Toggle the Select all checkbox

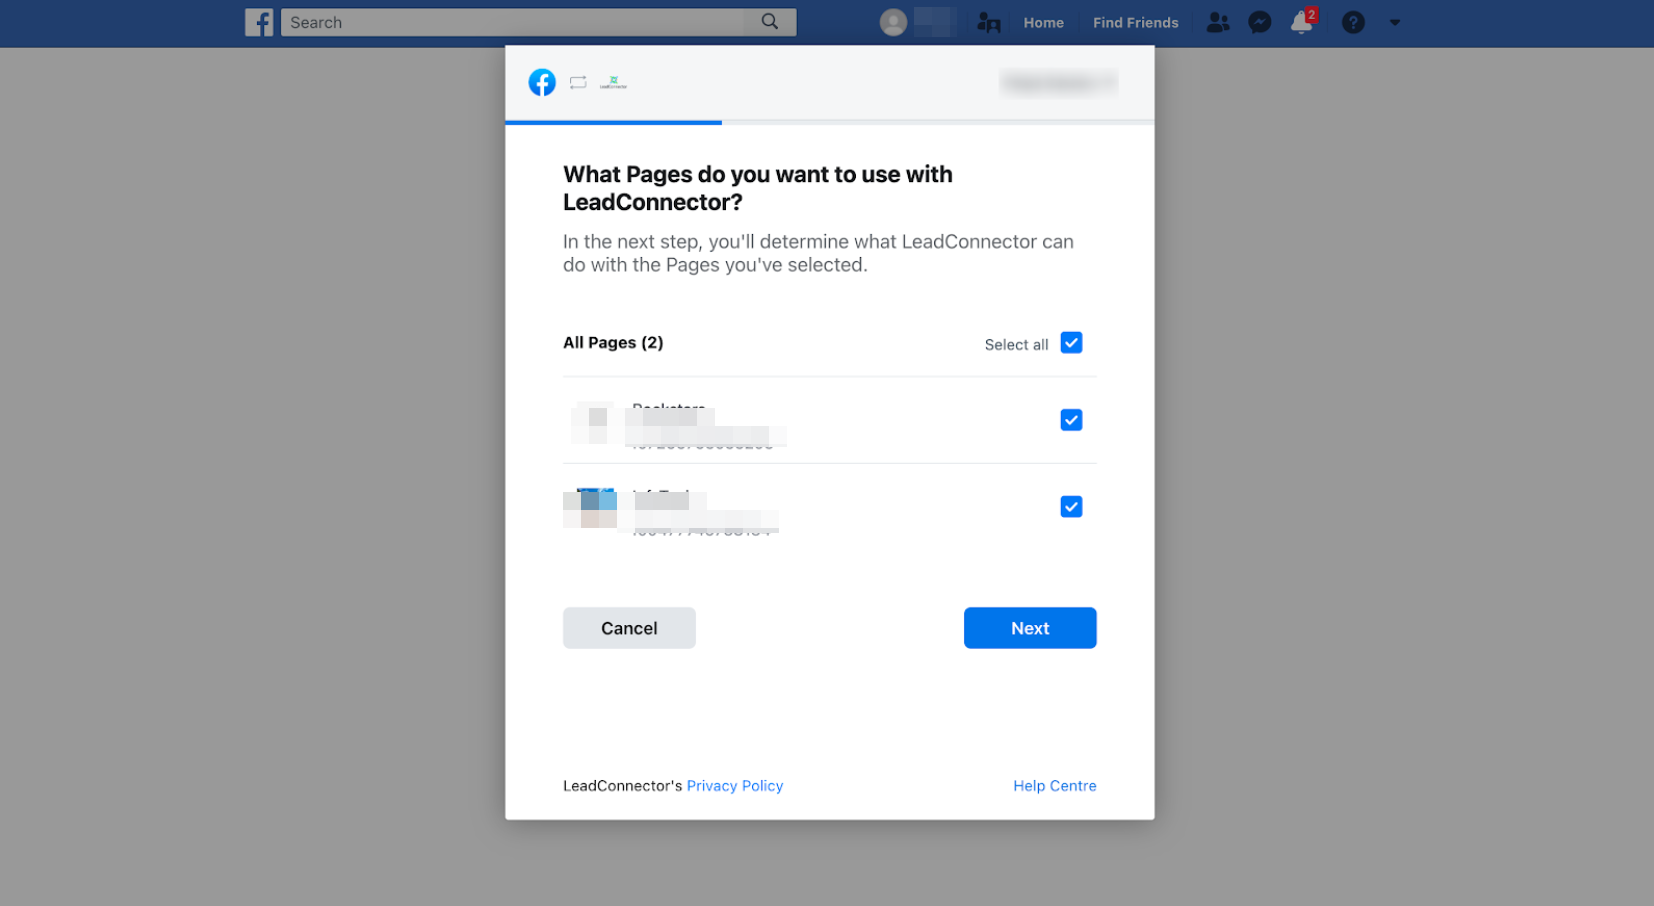click(x=1071, y=343)
